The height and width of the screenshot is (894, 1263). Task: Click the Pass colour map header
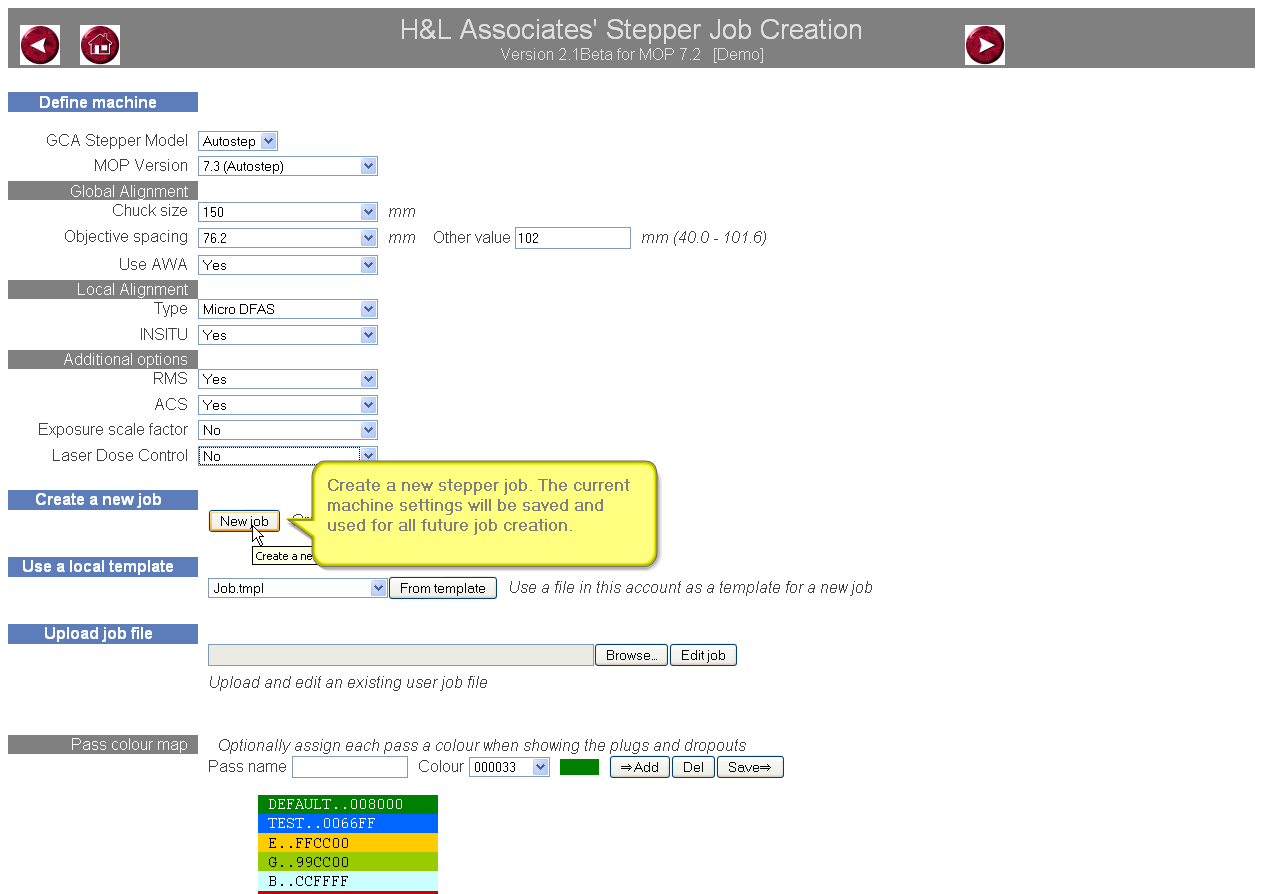103,744
